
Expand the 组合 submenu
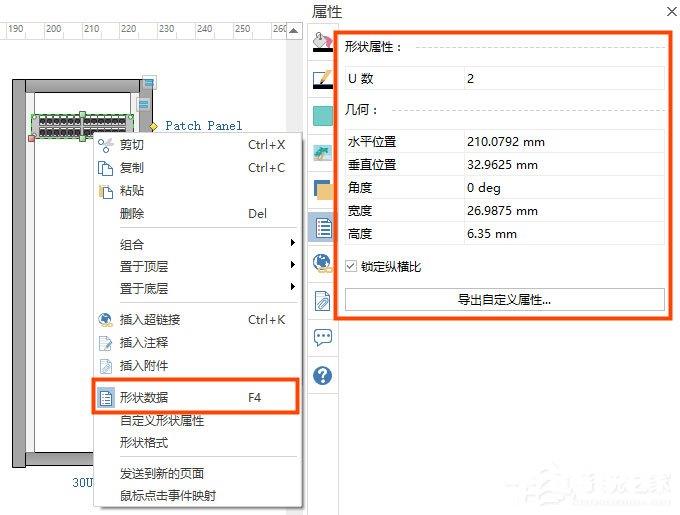(197, 244)
